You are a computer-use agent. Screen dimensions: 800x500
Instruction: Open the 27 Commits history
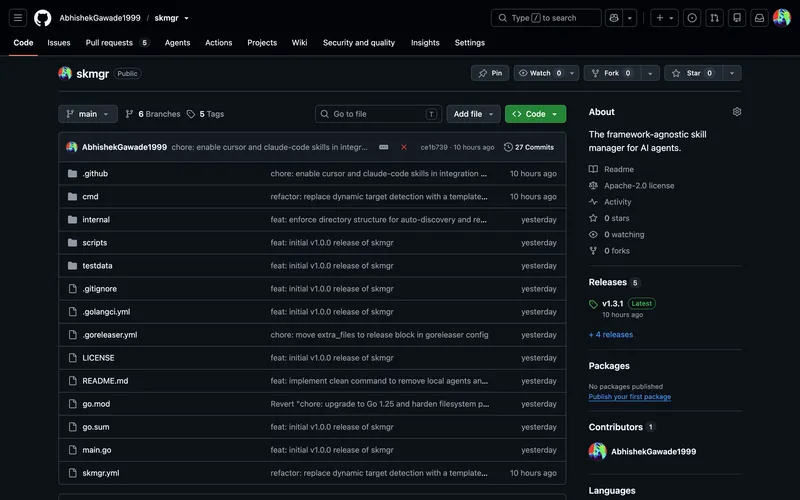click(x=529, y=147)
